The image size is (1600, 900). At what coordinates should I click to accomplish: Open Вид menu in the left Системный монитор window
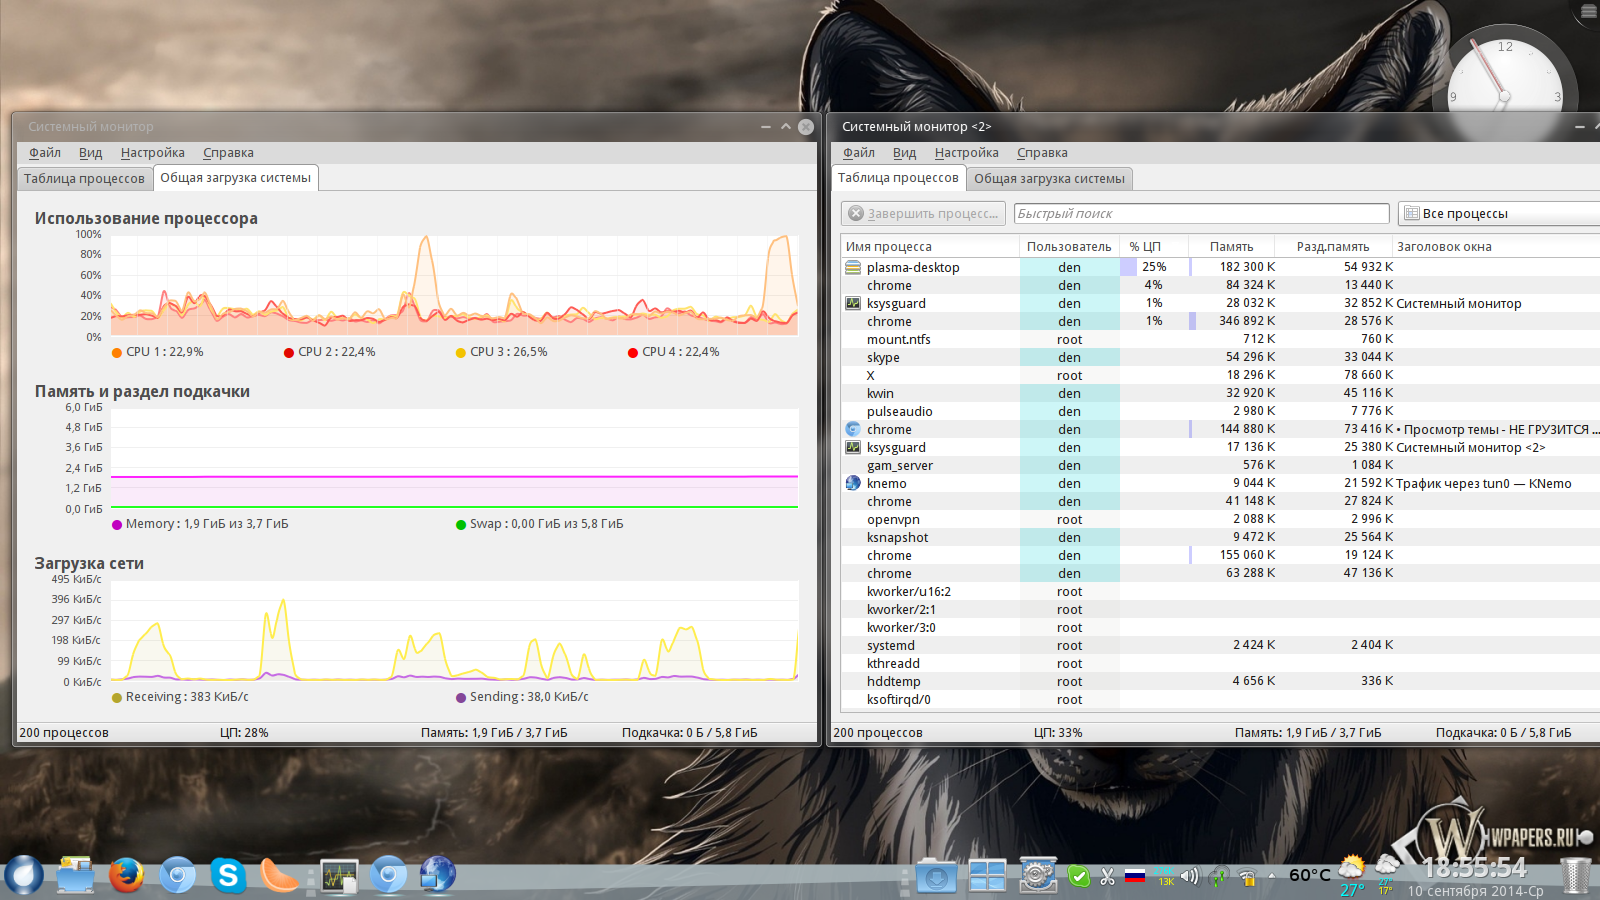(91, 153)
